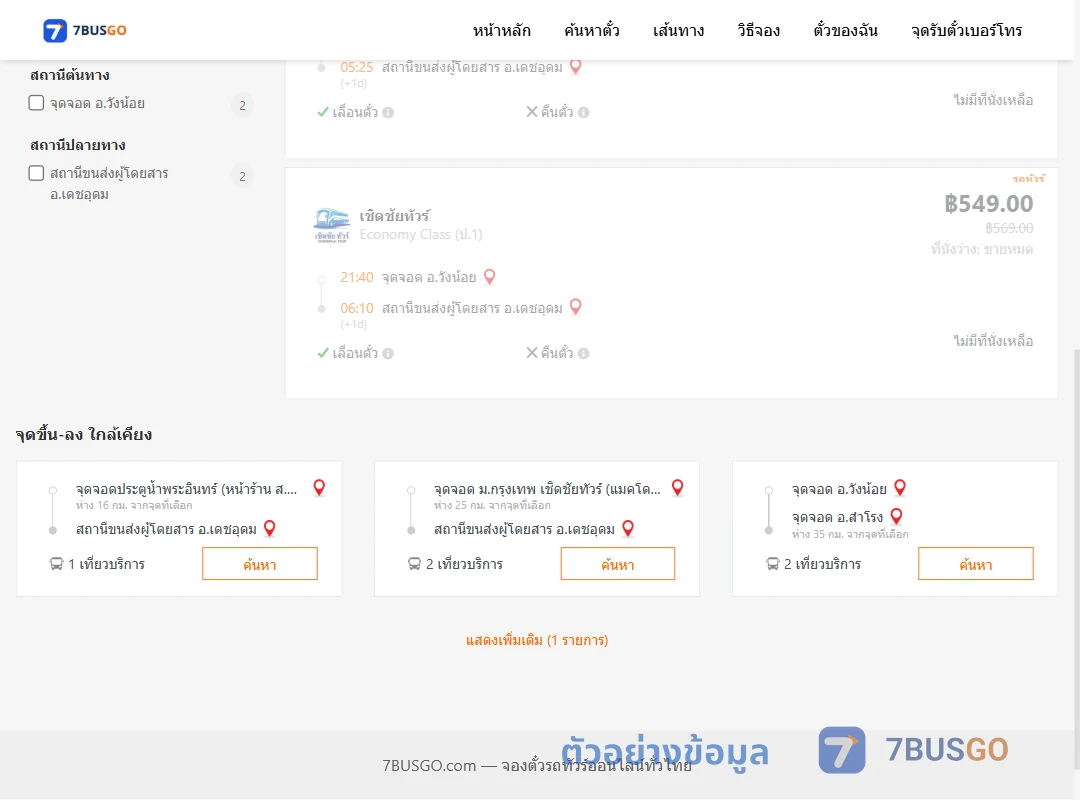The height and width of the screenshot is (800, 1080).
Task: Click info icon next to เลื่อนตั๋ว in ฿549 trip
Action: [x=388, y=353]
